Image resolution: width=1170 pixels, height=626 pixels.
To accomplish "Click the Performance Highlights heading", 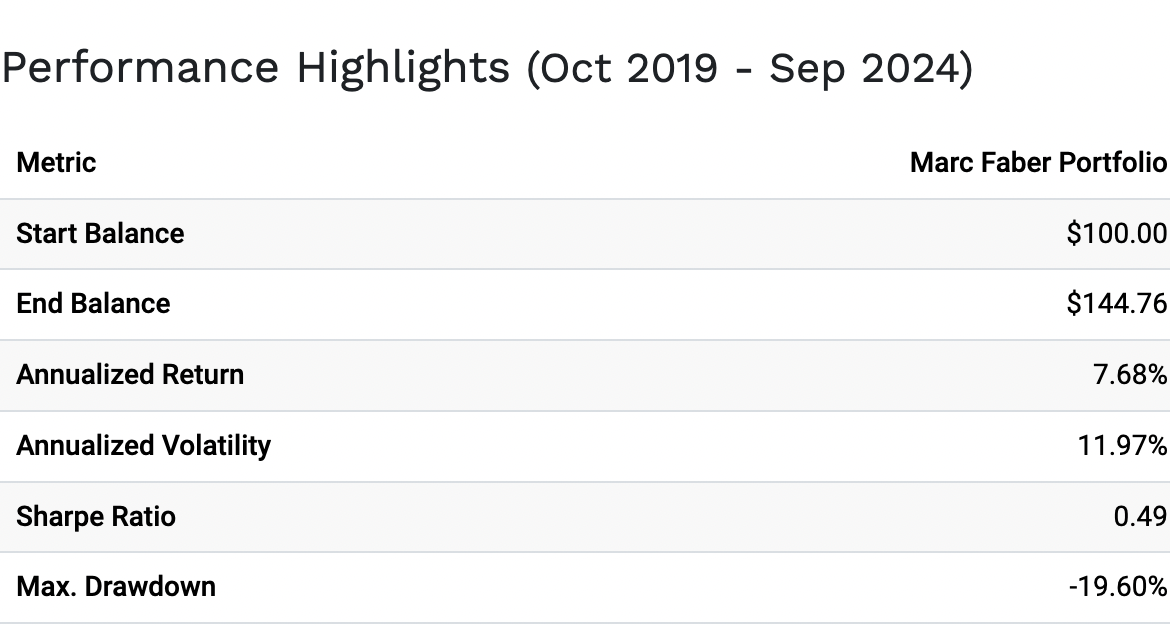I will click(487, 69).
